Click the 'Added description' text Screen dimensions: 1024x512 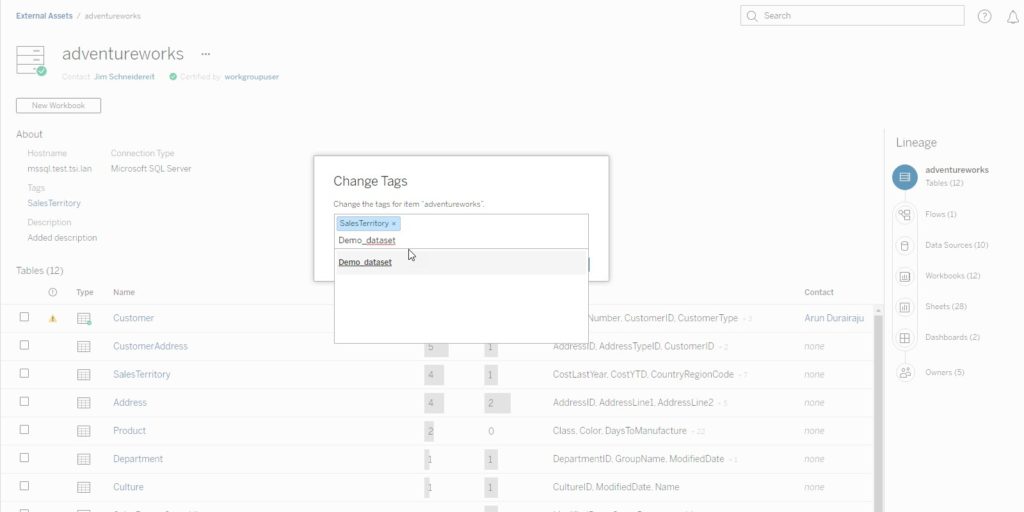pos(62,238)
